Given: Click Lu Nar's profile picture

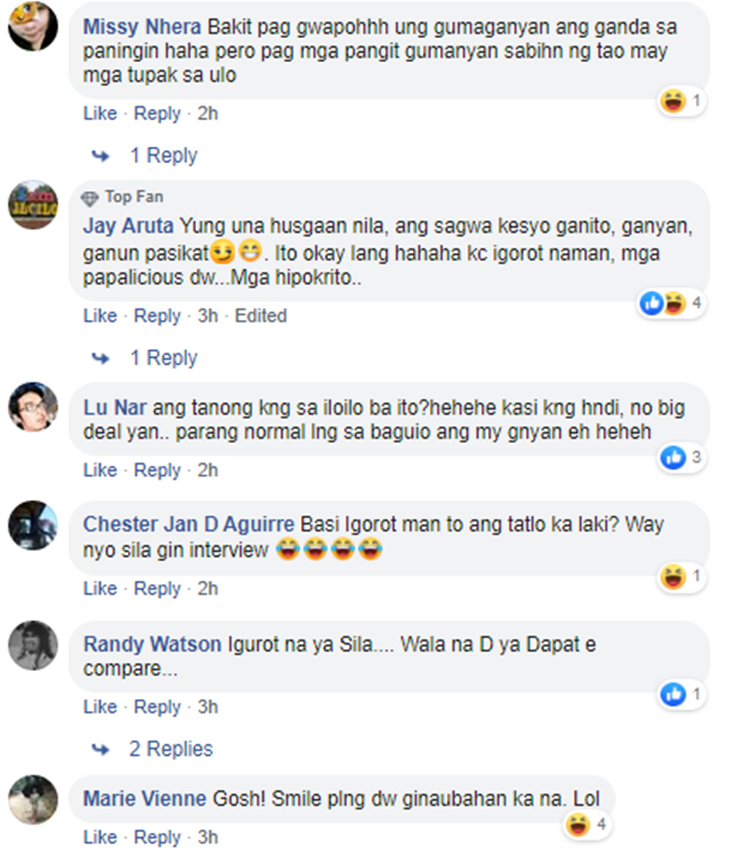Looking at the screenshot, I should click(33, 407).
